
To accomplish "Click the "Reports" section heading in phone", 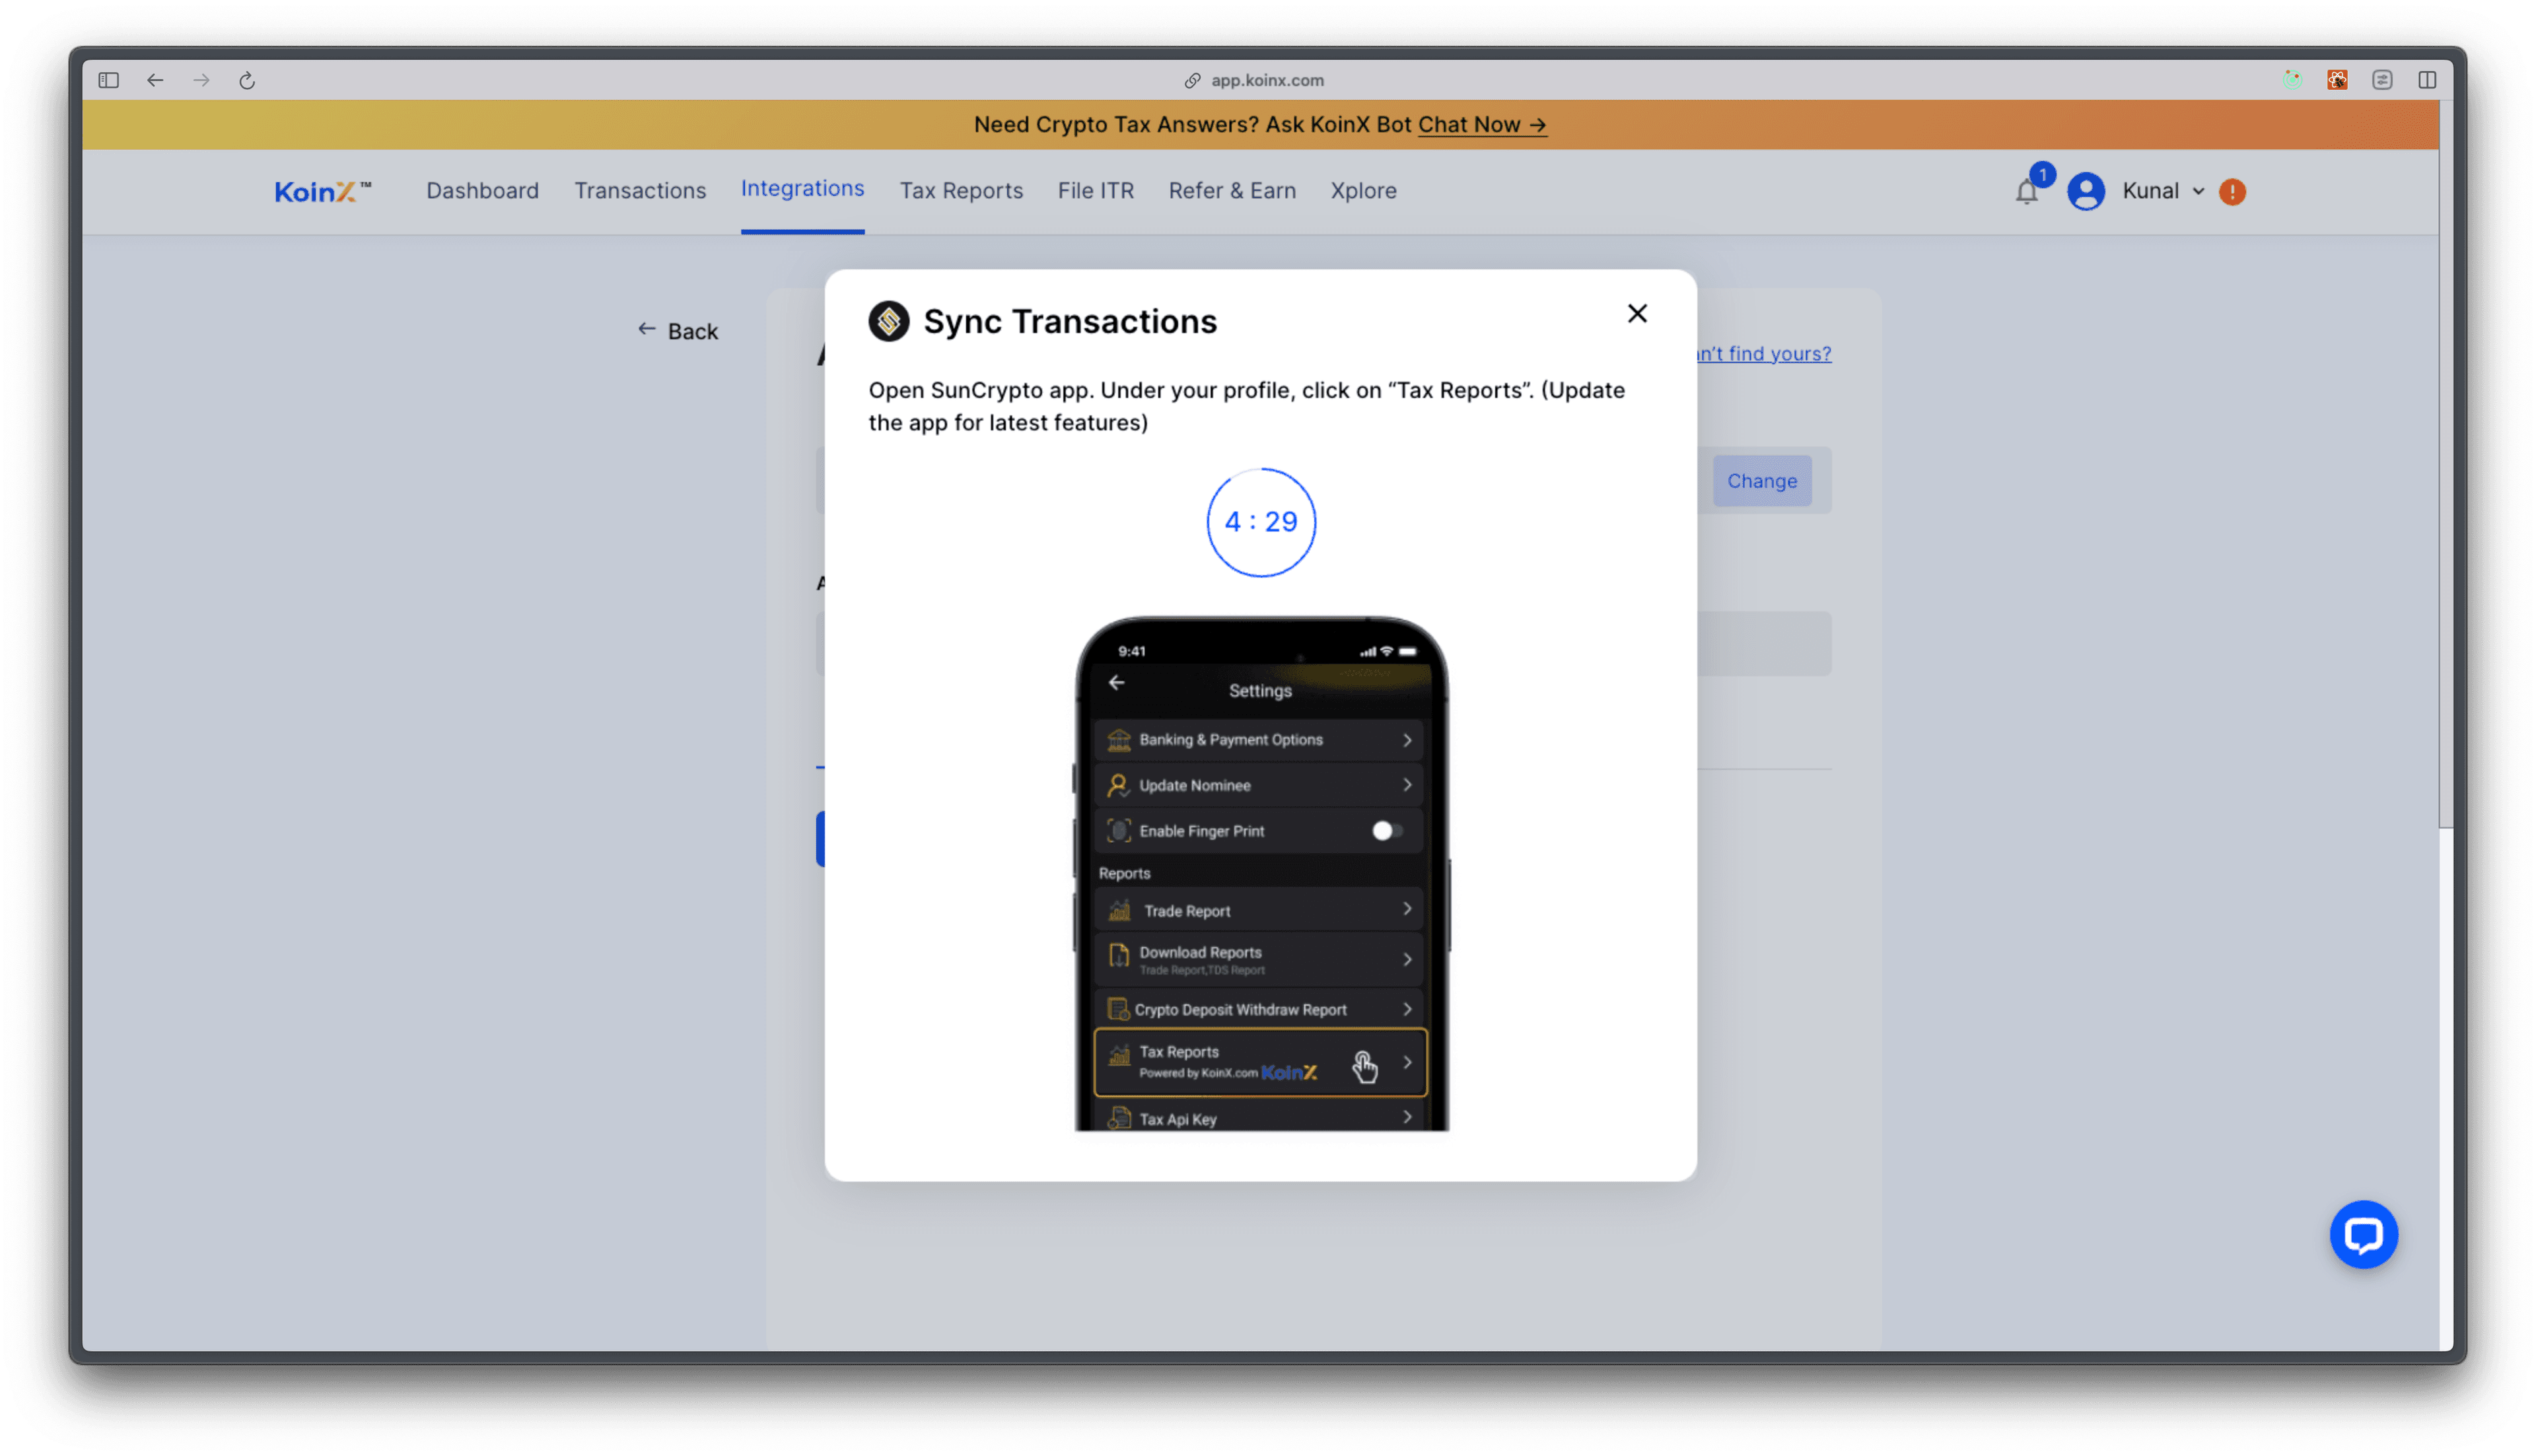I will (1124, 874).
